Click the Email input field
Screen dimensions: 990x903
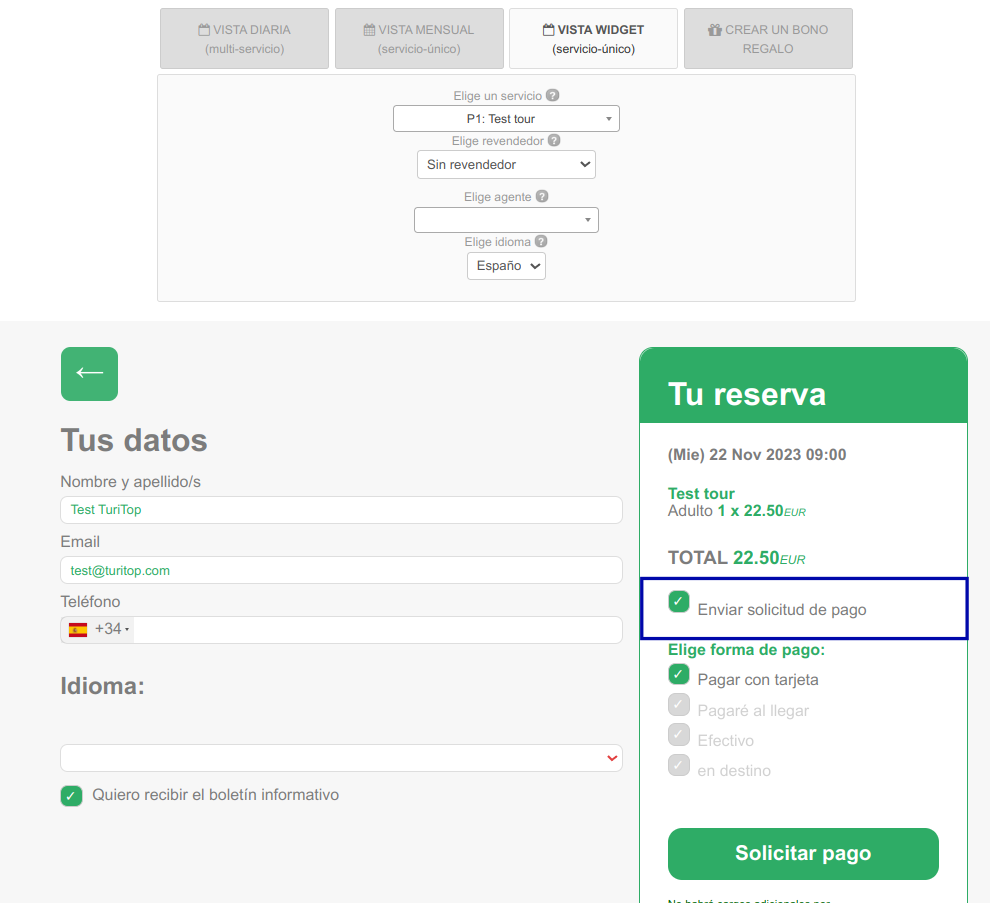[342, 570]
